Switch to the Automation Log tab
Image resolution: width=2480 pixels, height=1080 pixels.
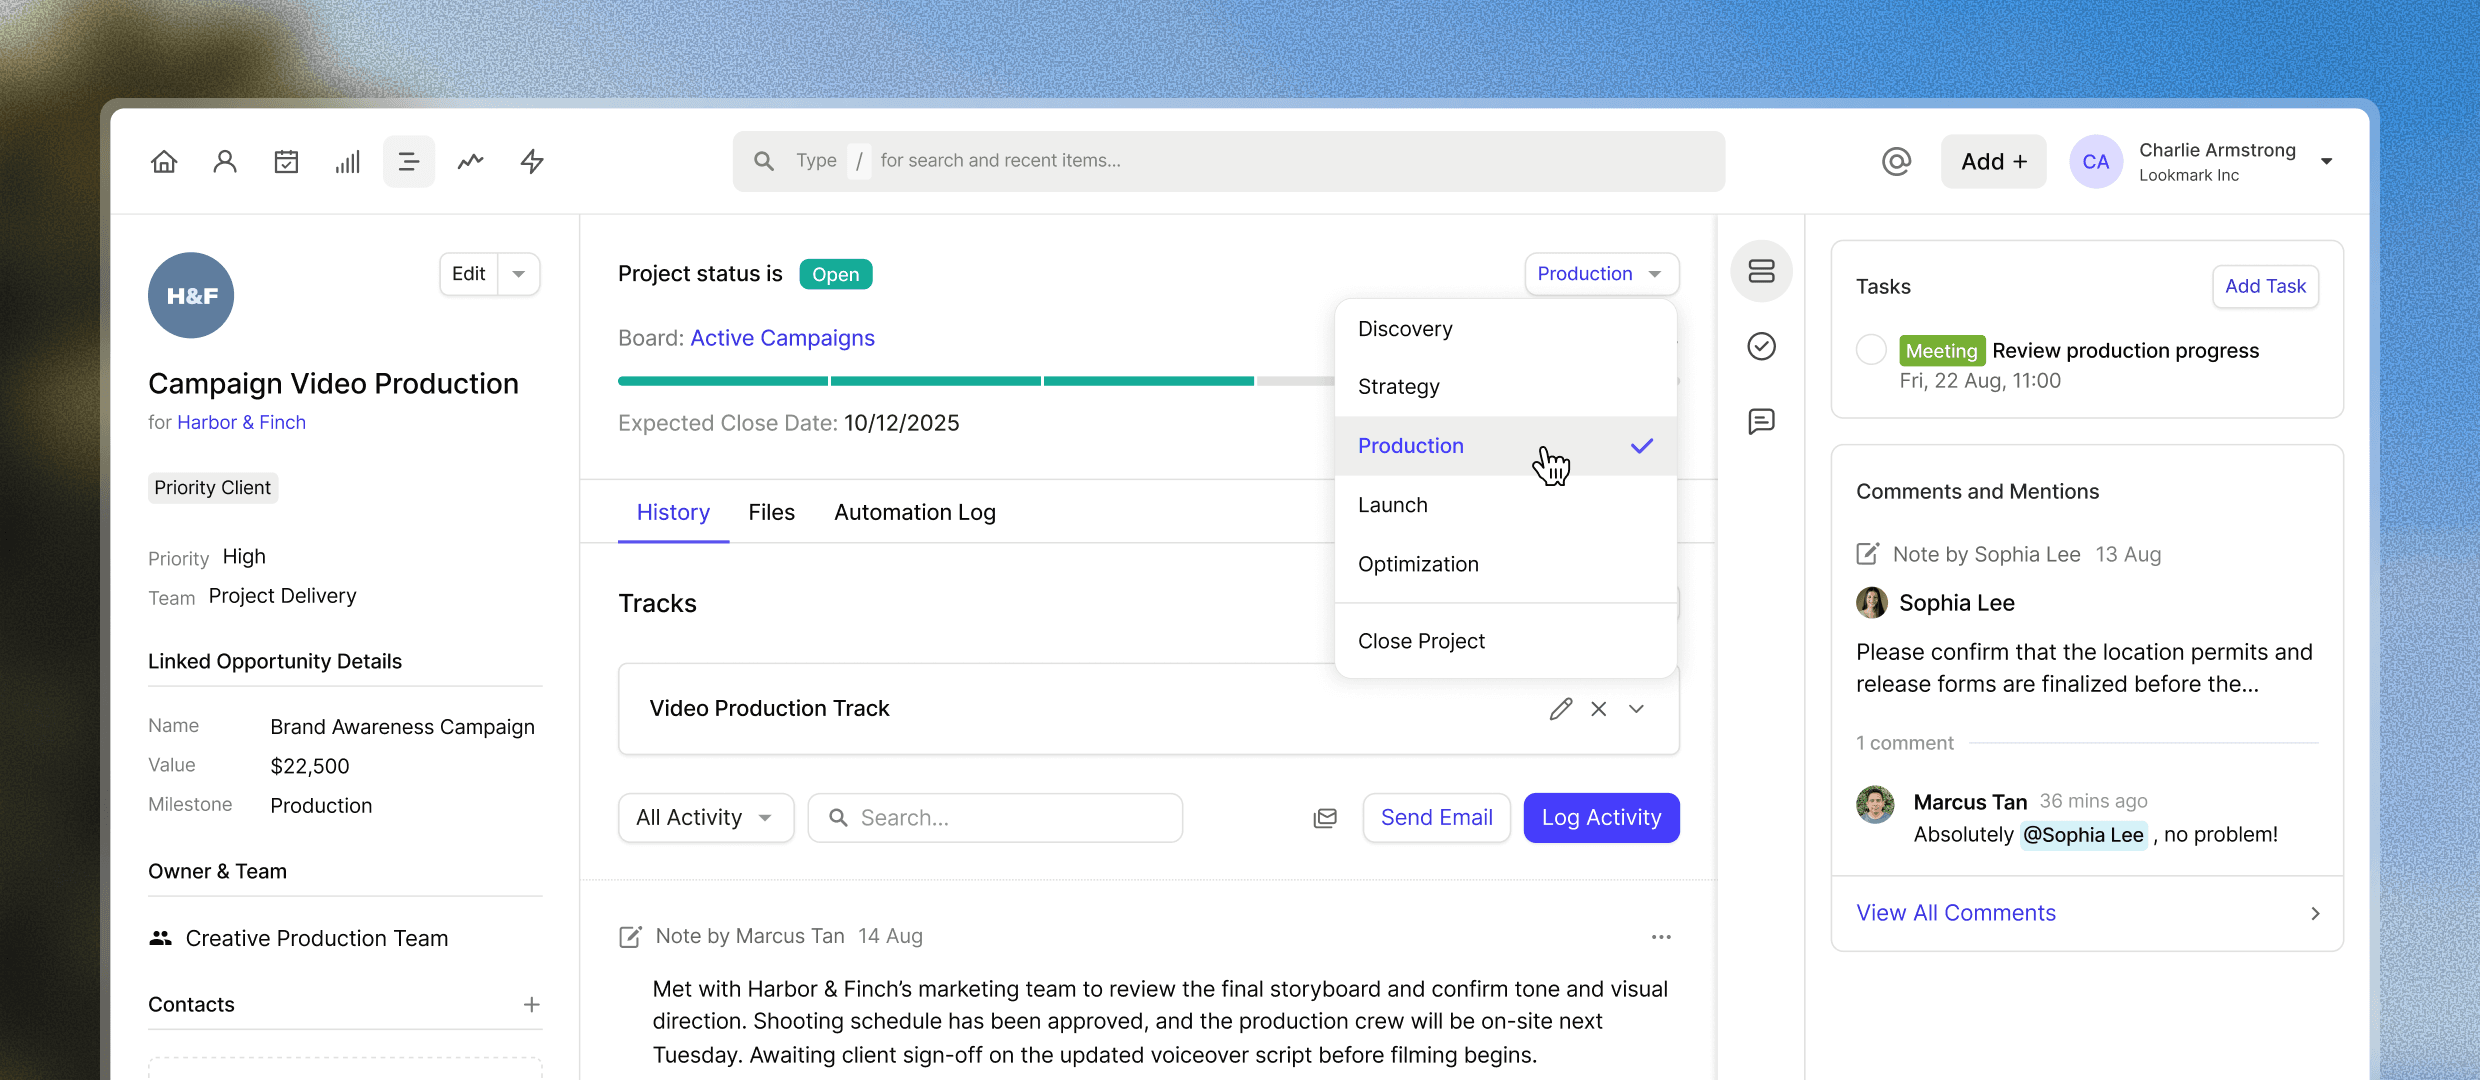(x=914, y=512)
